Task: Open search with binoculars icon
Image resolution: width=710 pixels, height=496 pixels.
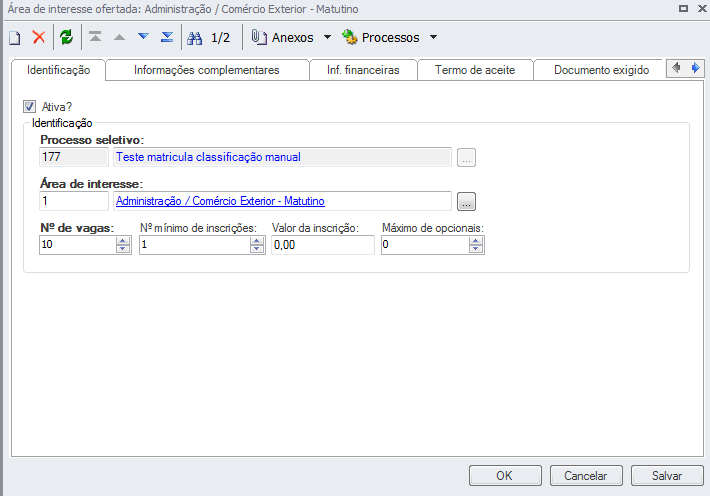Action: click(x=195, y=38)
